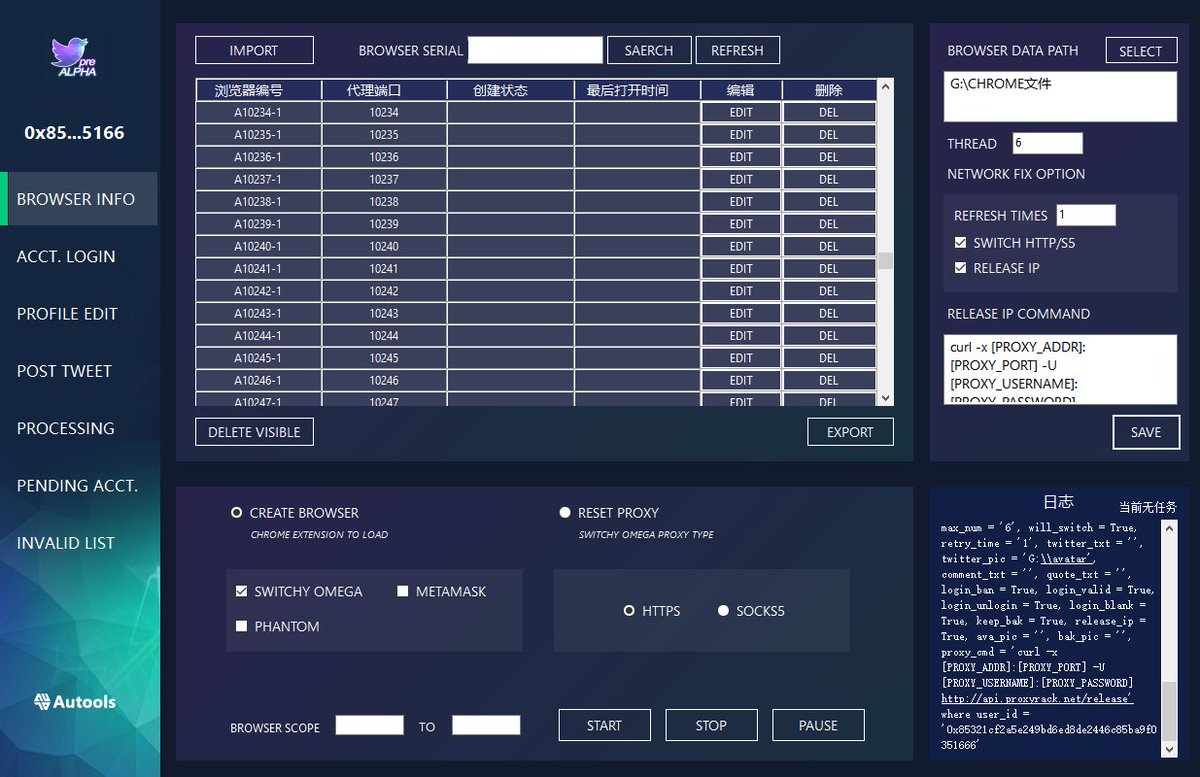Click the A10241-1 serial cell
Image resolution: width=1200 pixels, height=777 pixels.
[x=258, y=268]
